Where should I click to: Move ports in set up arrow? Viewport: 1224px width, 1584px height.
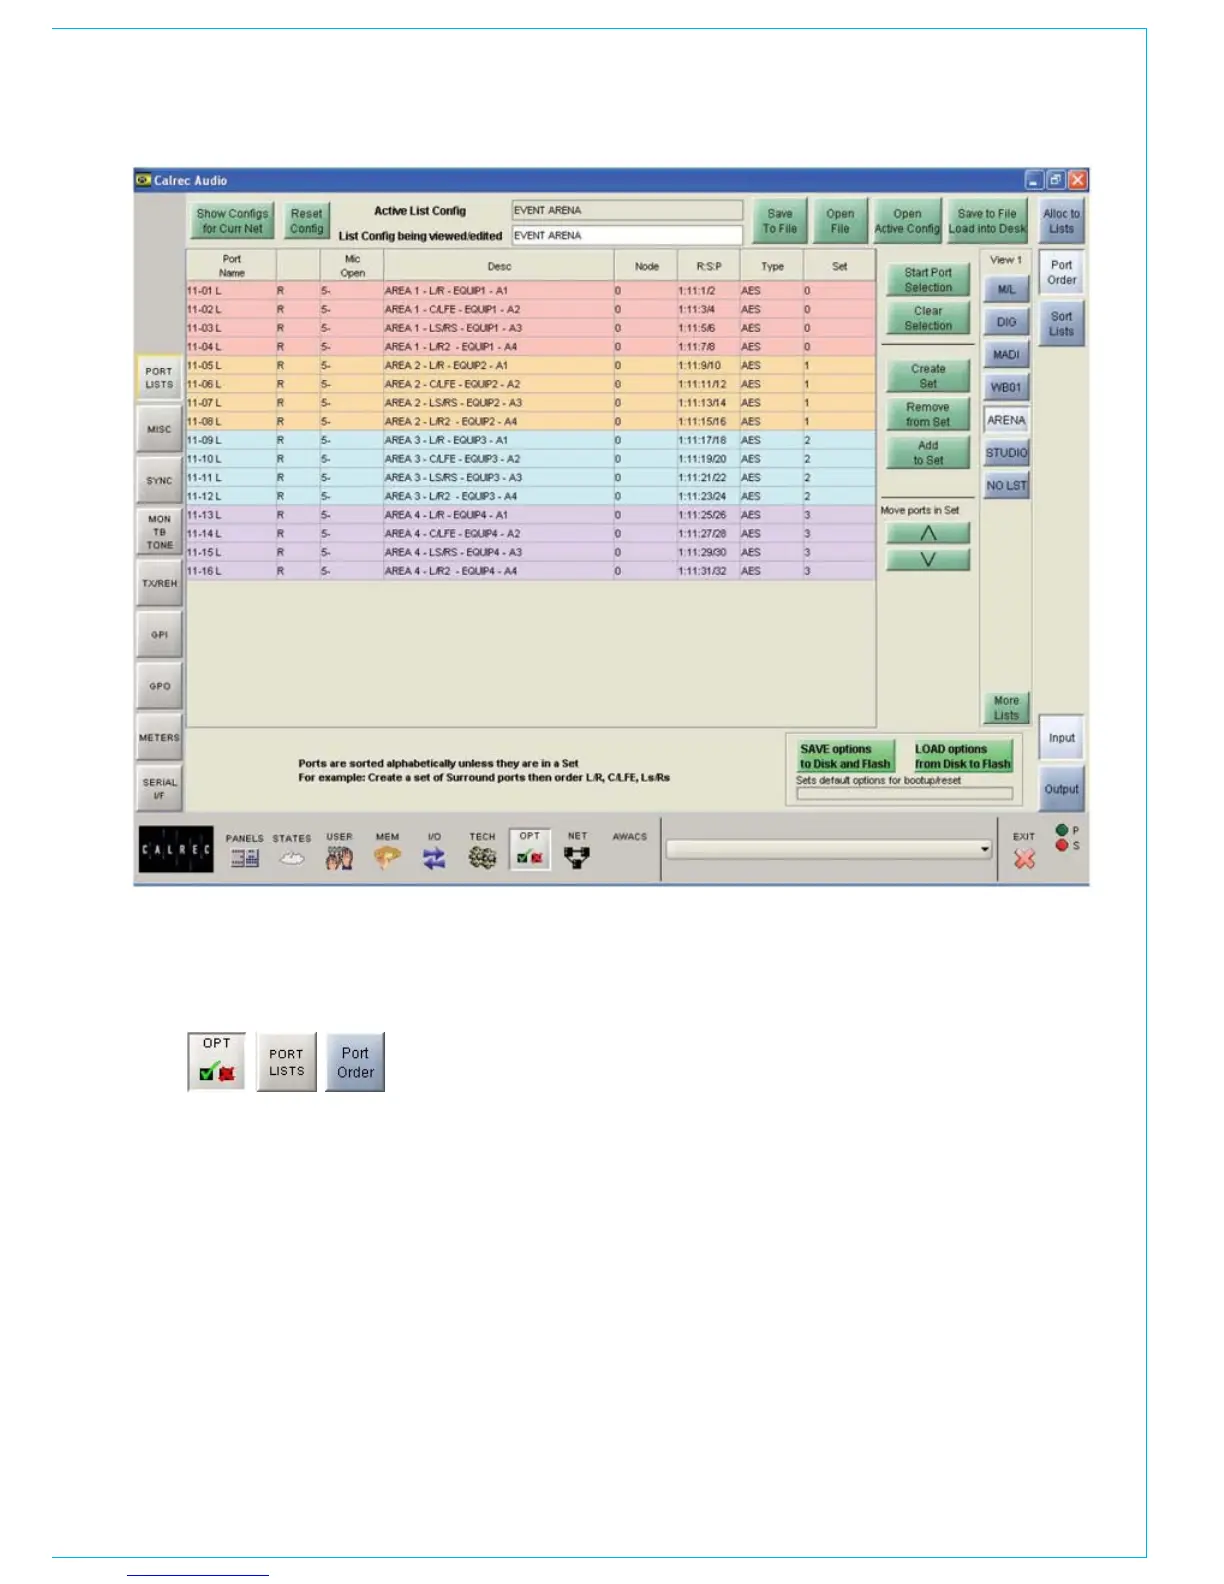pos(928,533)
